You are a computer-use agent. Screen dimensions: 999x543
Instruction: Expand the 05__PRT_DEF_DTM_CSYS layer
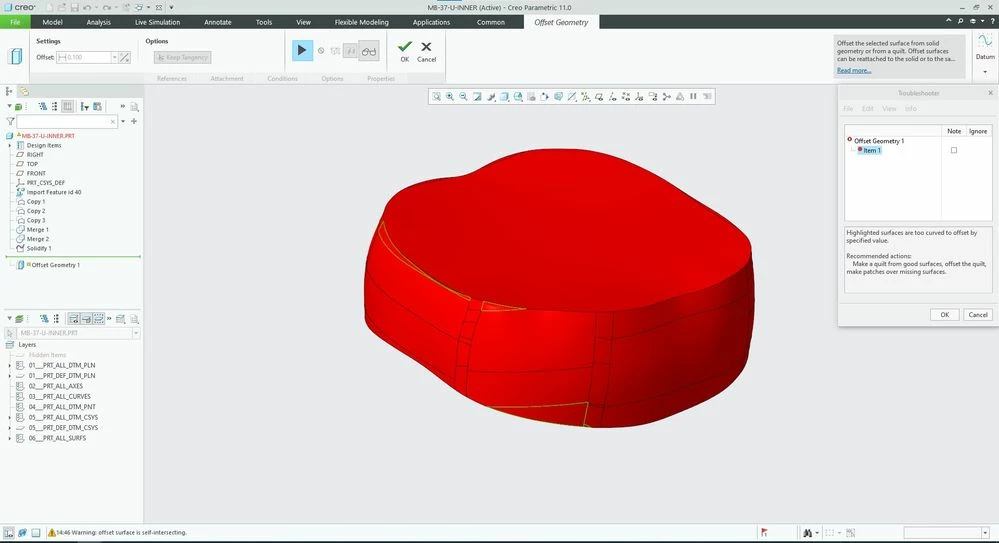(10, 428)
